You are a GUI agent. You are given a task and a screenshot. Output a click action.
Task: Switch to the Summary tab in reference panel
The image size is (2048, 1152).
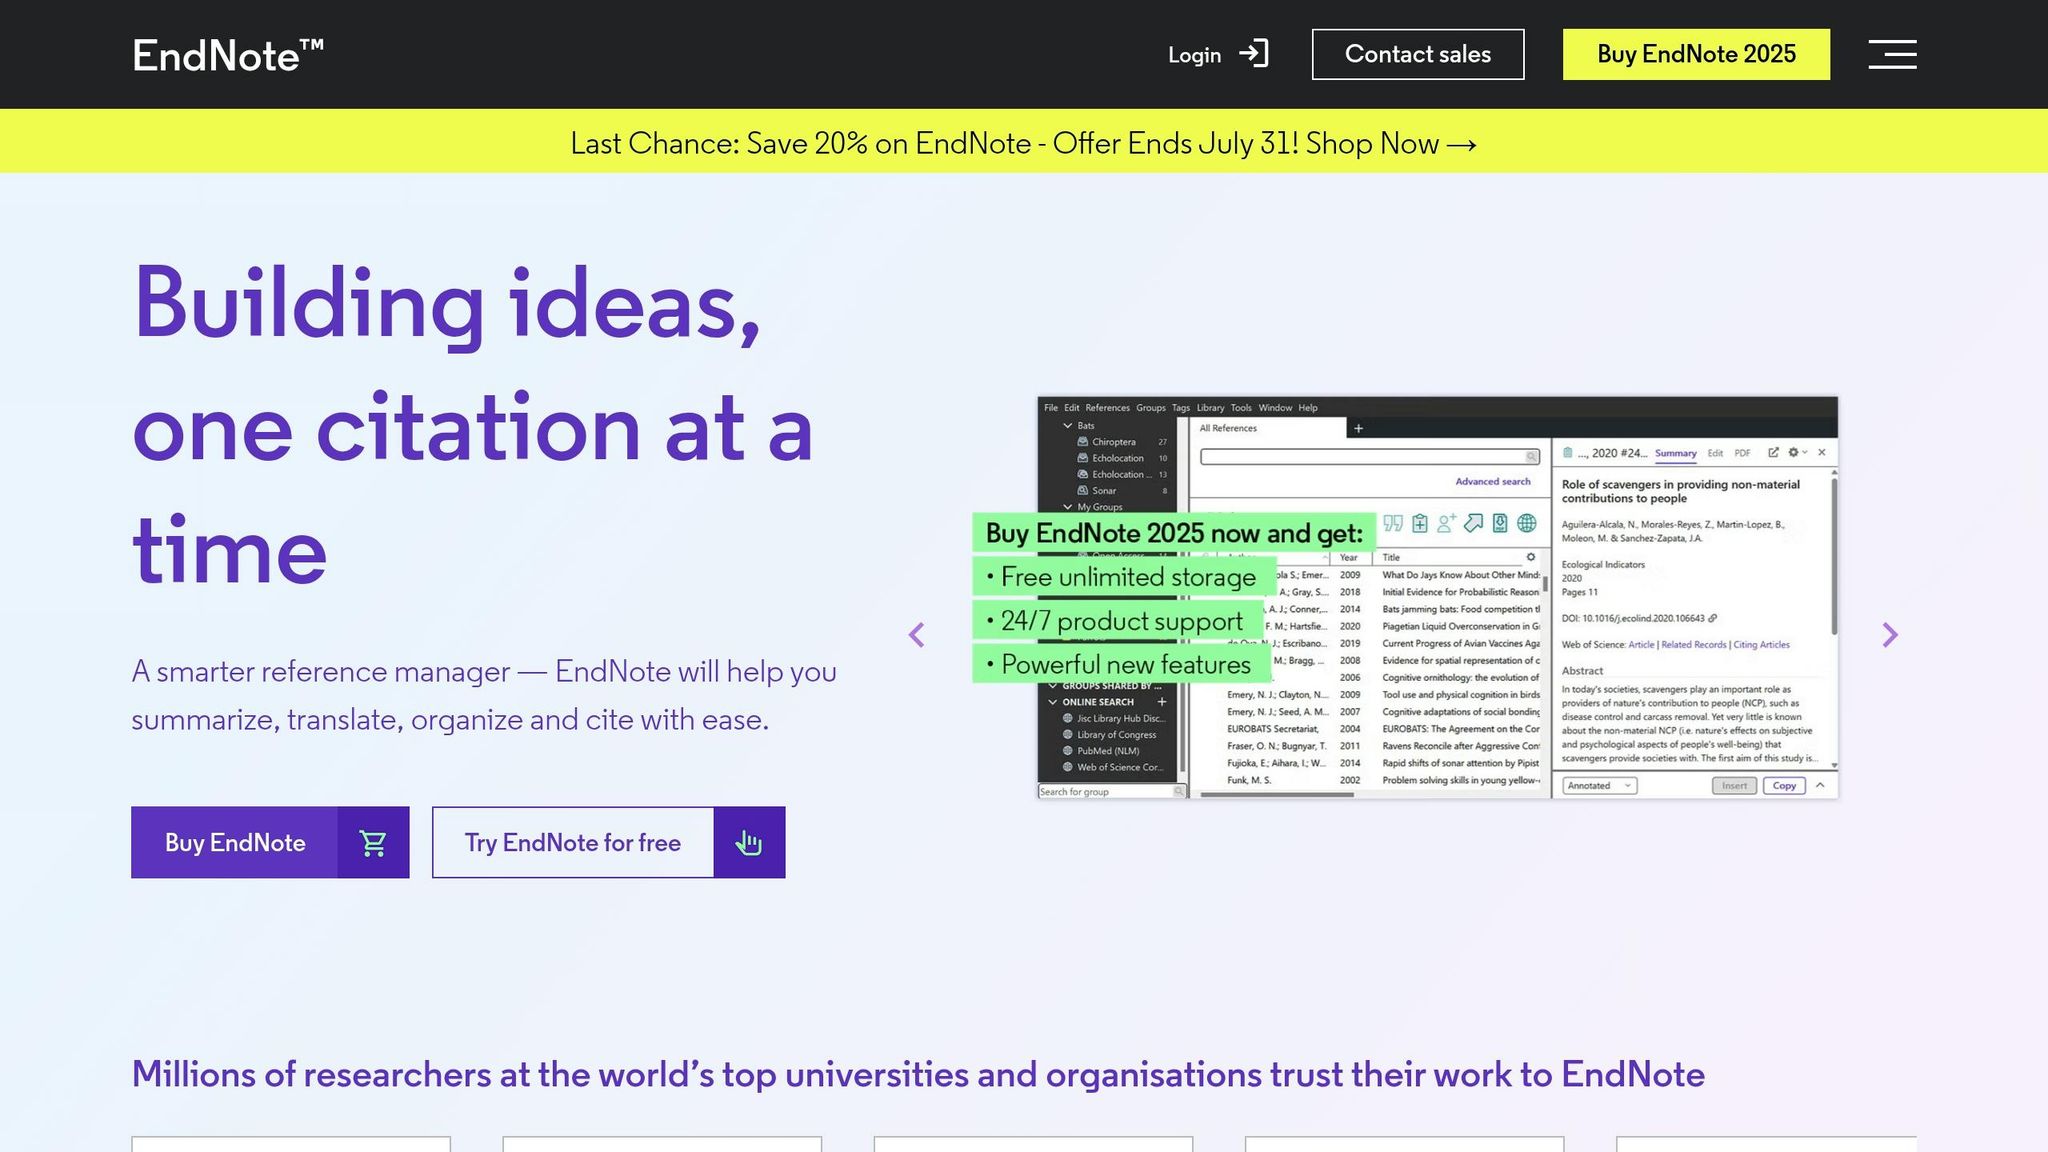pyautogui.click(x=1675, y=453)
